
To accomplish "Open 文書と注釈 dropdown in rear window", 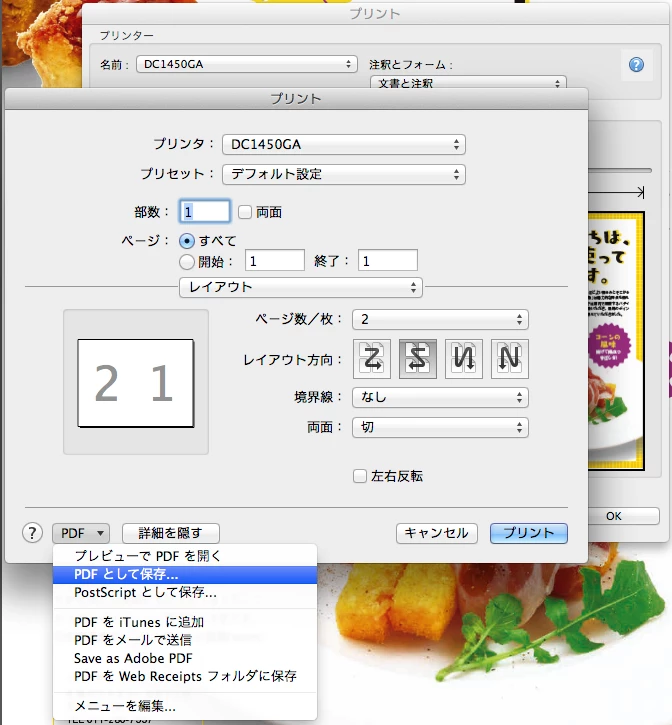I will (468, 83).
